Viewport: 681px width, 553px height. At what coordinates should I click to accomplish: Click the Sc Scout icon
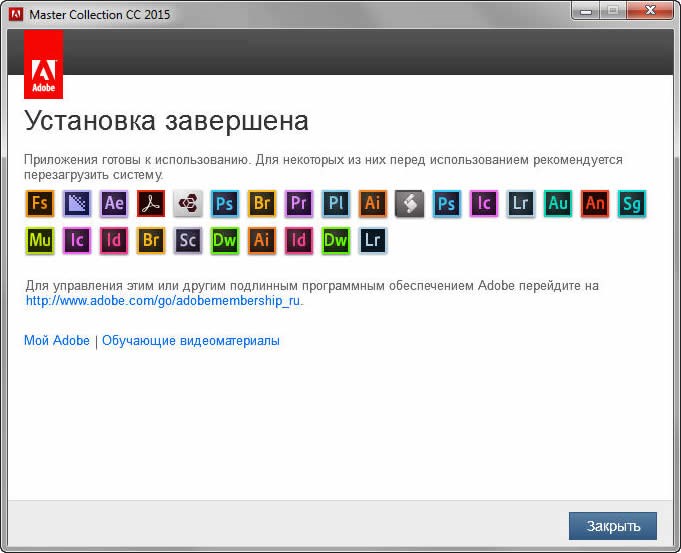pos(188,240)
